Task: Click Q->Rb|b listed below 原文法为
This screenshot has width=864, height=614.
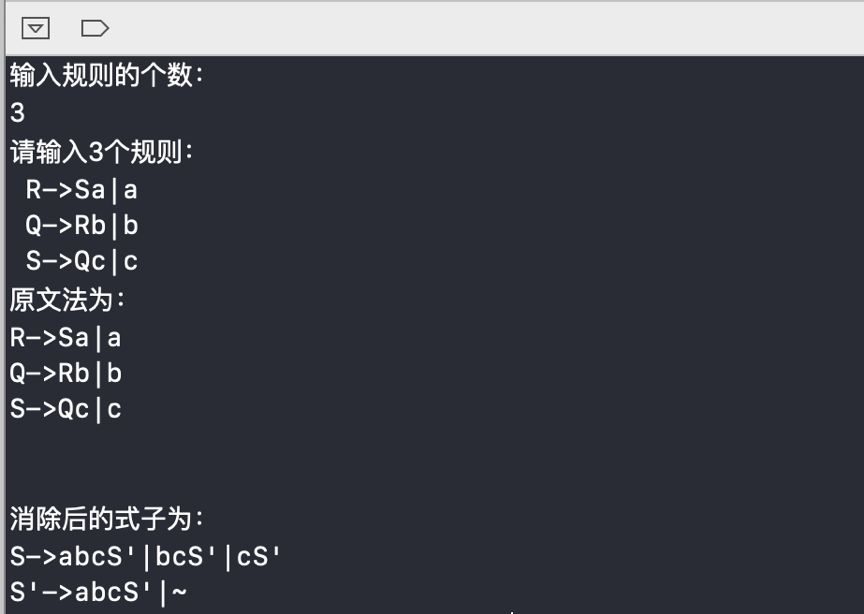Action: pos(66,374)
